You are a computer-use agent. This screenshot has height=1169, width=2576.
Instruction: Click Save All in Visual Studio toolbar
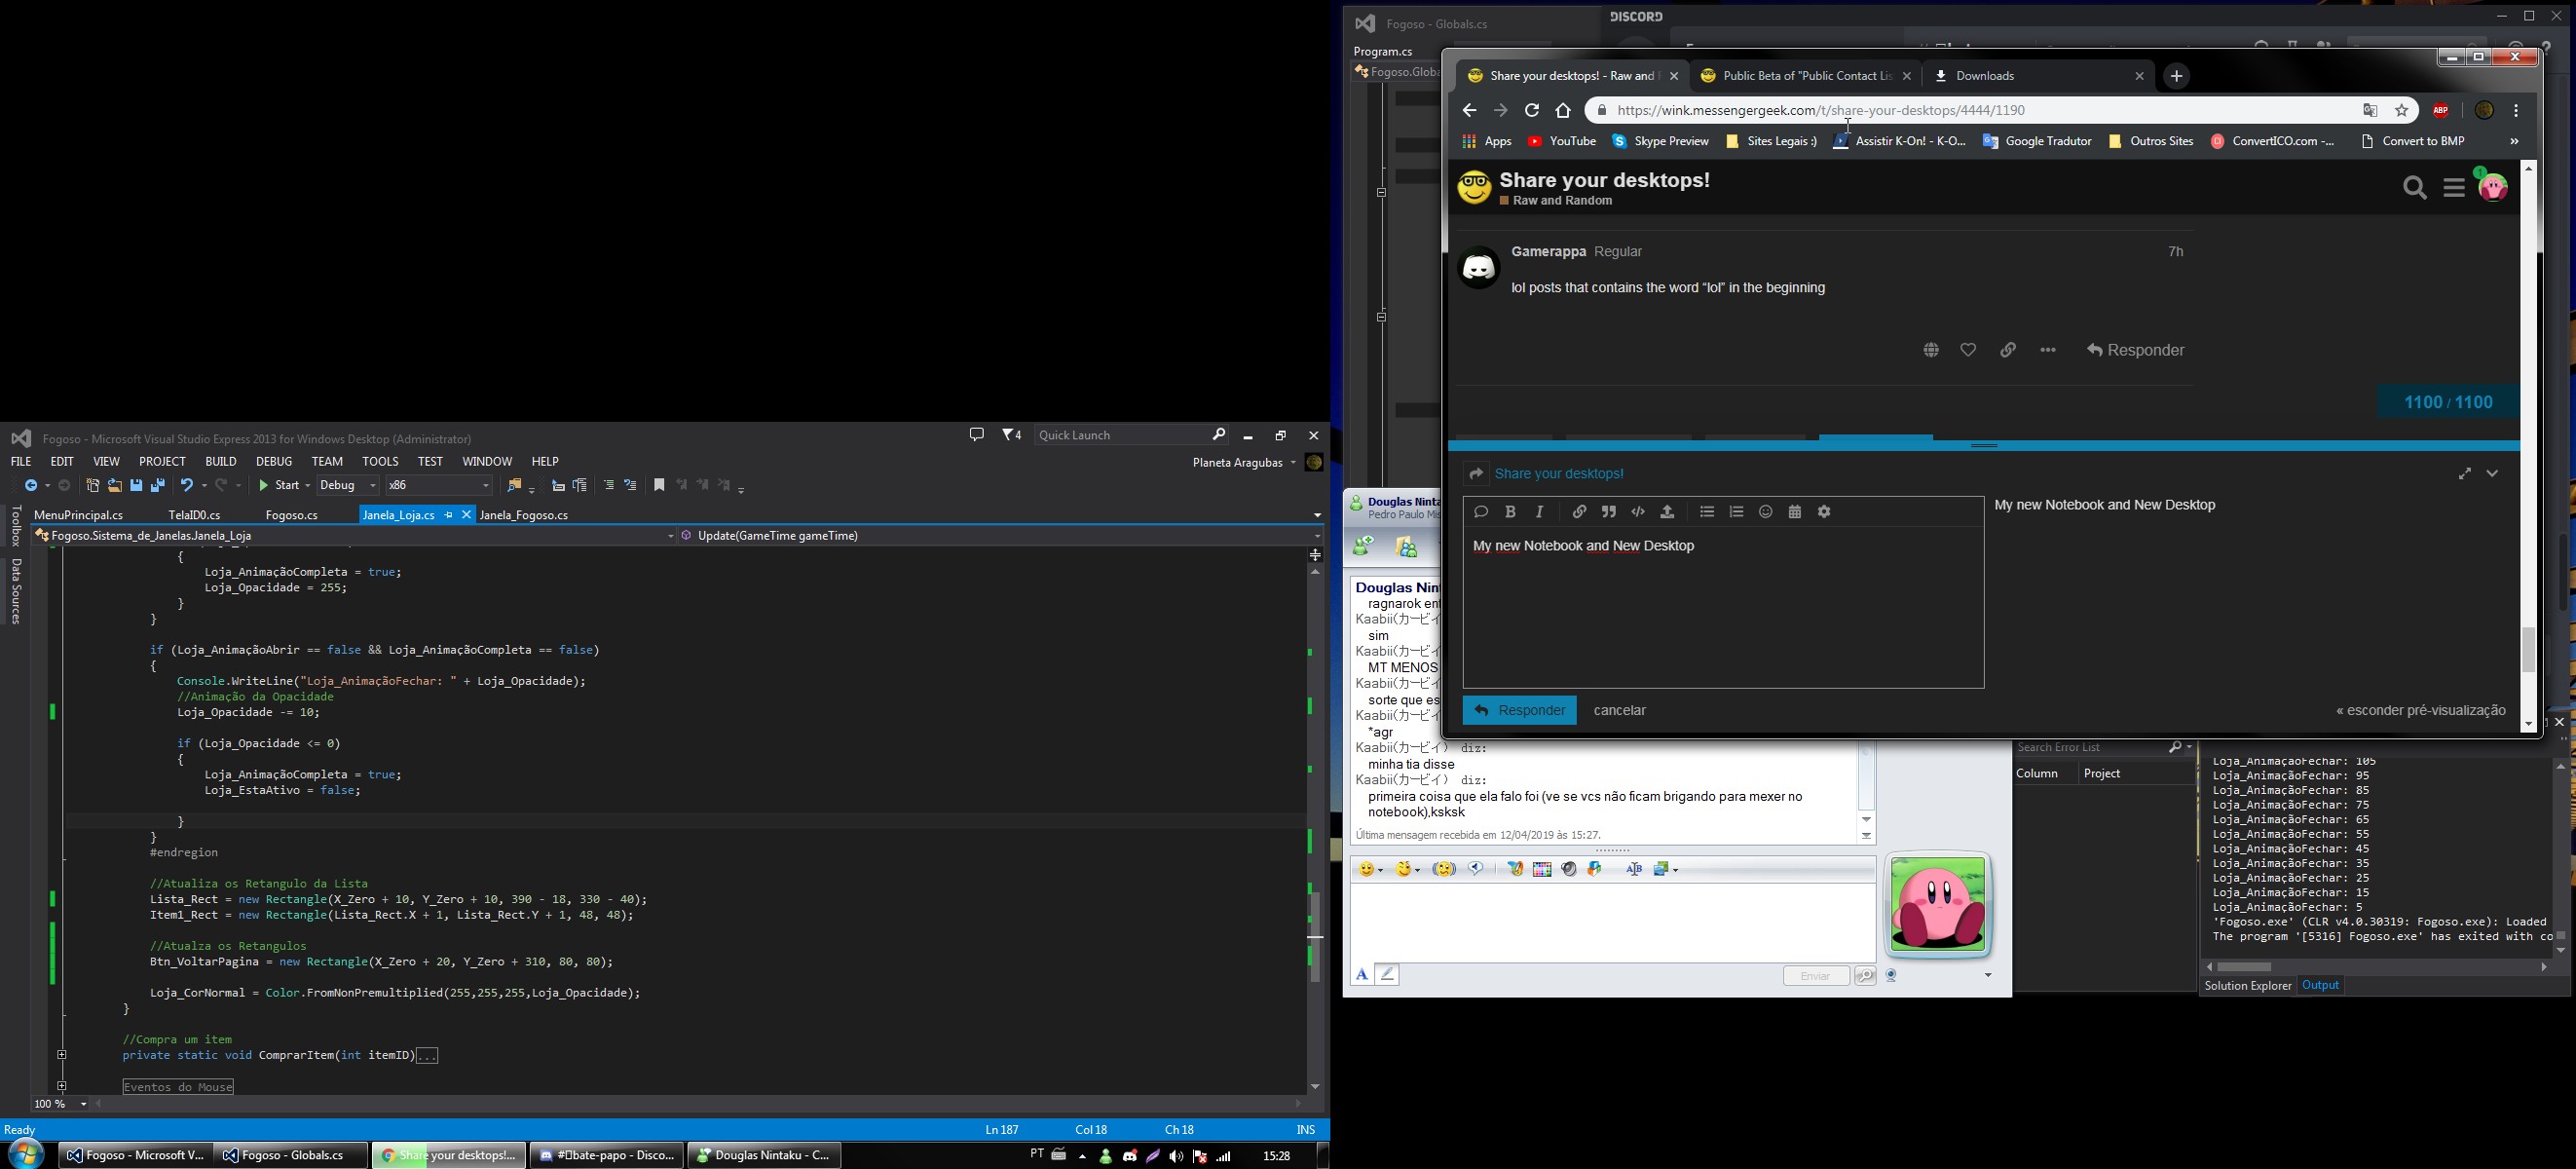tap(157, 485)
